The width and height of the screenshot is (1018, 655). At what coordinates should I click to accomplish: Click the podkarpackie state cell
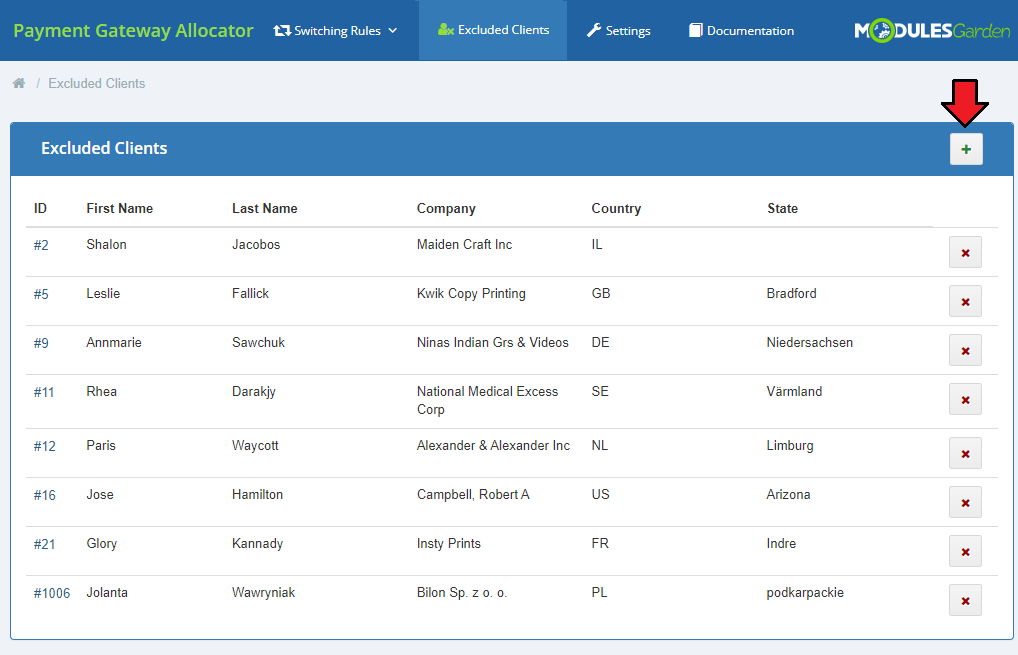(x=805, y=593)
